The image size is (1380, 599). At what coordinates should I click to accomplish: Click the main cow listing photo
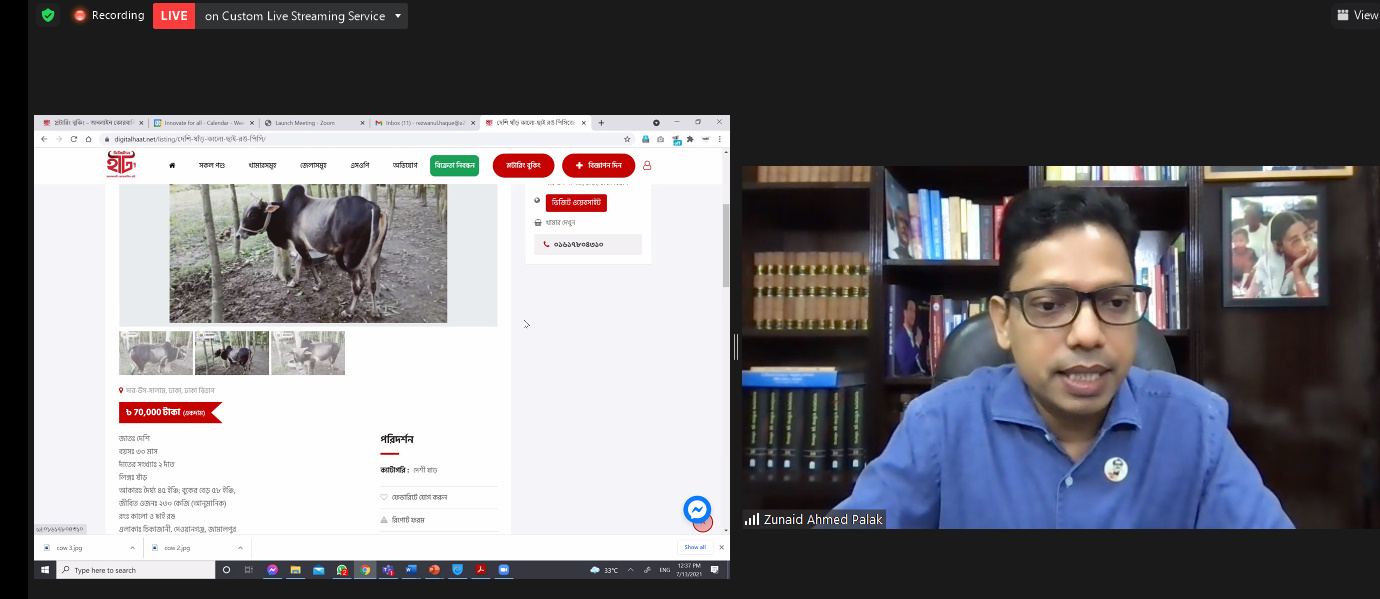point(308,253)
